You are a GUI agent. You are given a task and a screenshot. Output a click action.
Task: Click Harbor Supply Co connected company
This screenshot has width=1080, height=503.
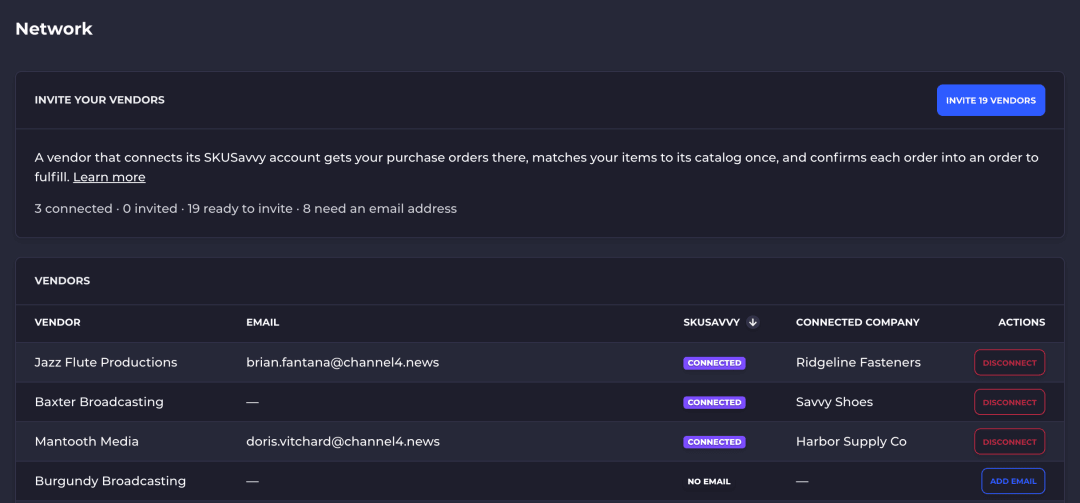851,441
